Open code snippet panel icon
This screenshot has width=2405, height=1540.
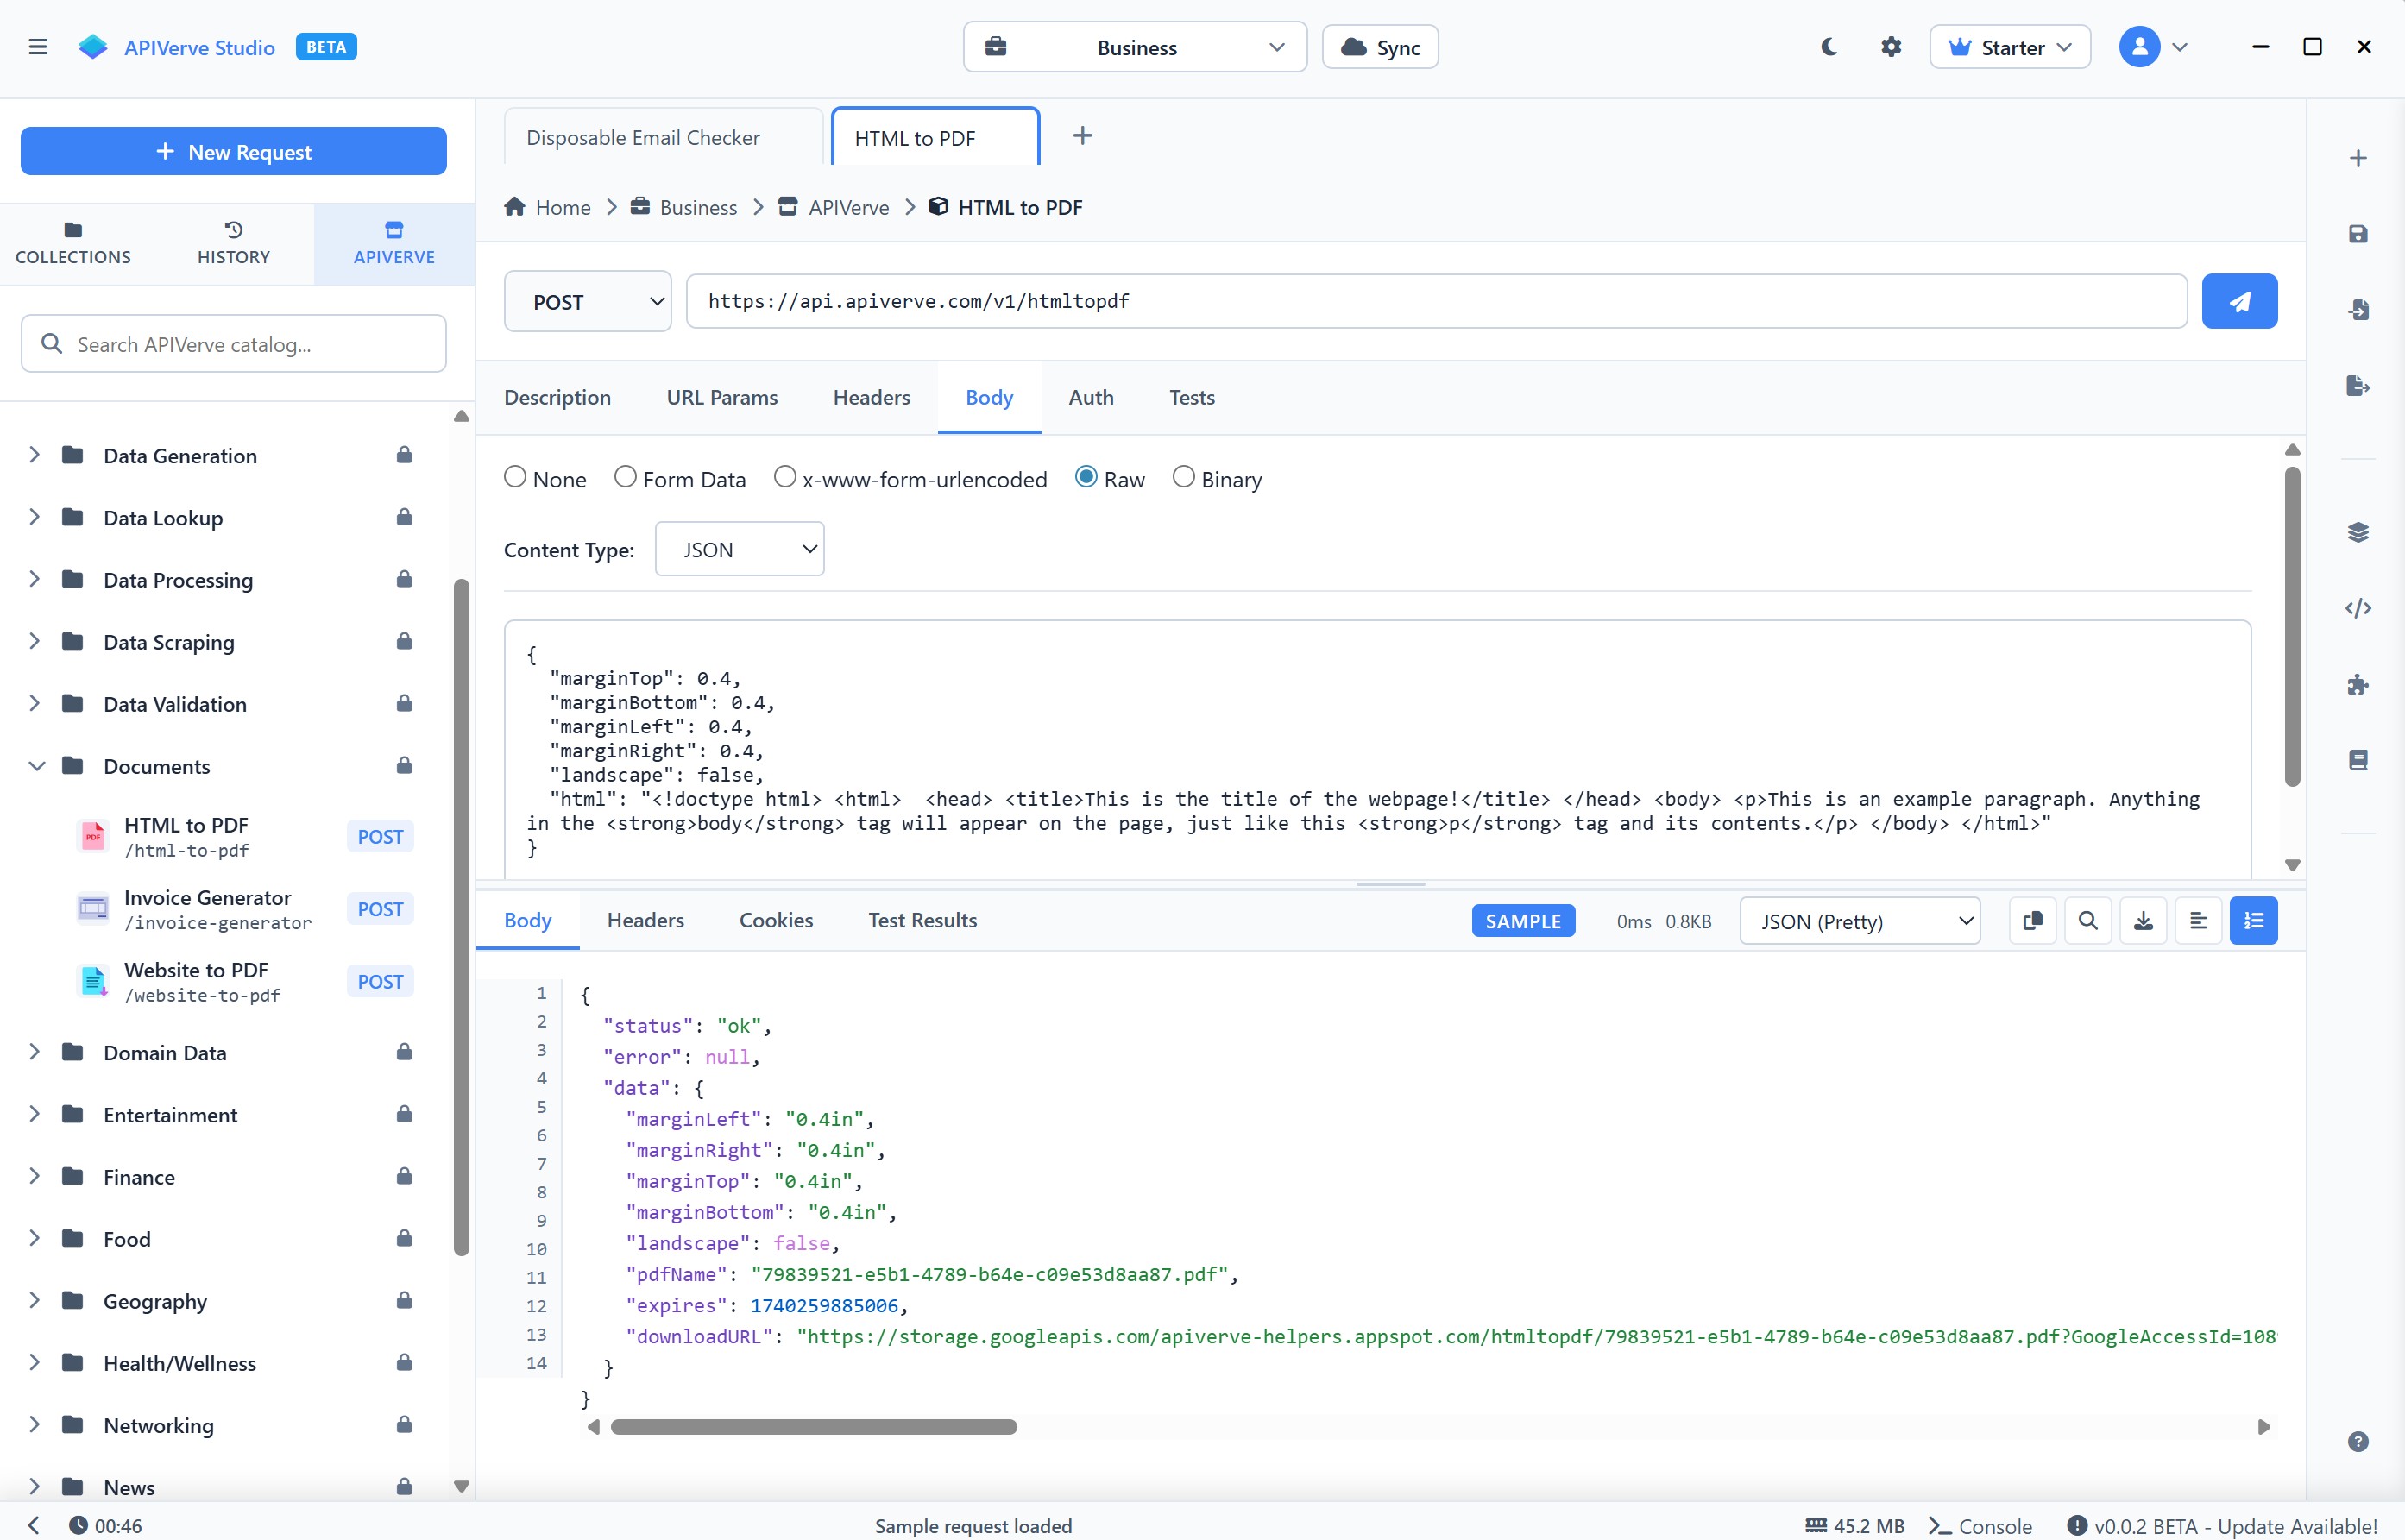2357,608
